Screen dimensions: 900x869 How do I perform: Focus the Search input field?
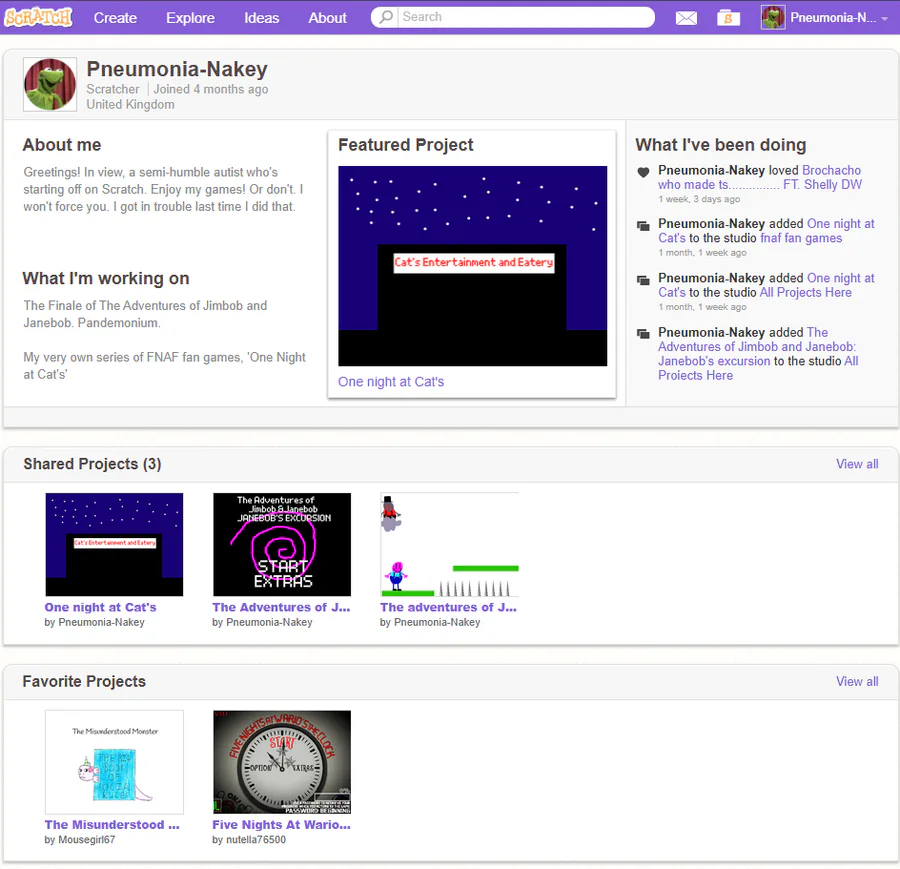click(x=526, y=17)
